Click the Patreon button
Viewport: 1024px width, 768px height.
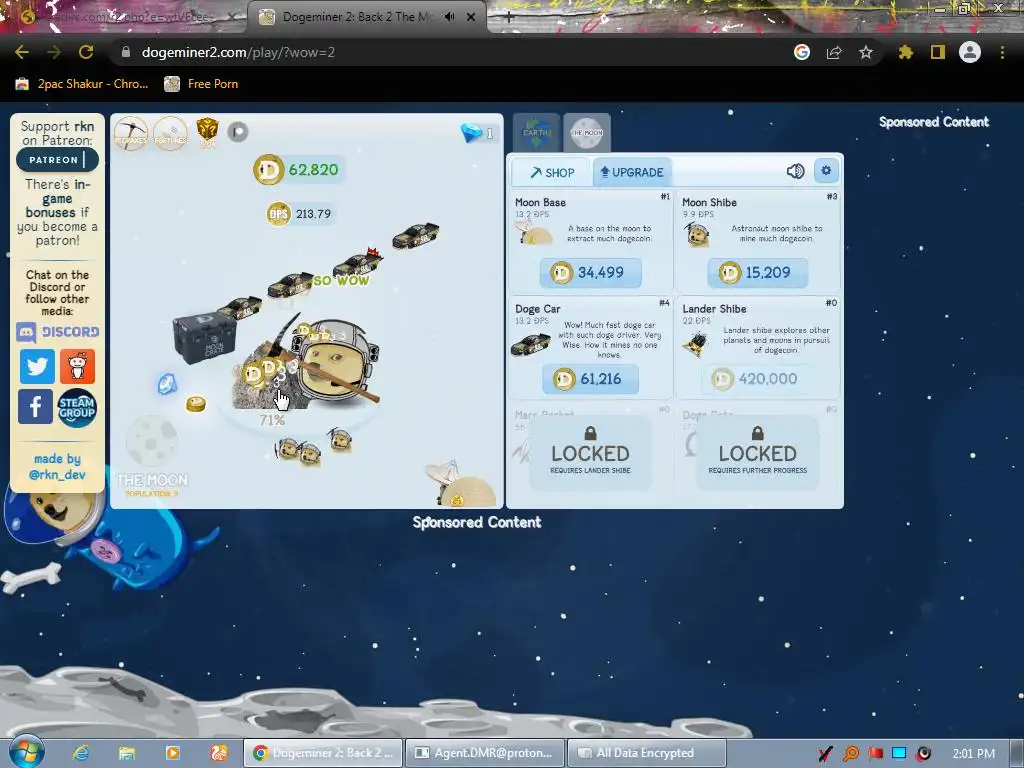coord(57,160)
